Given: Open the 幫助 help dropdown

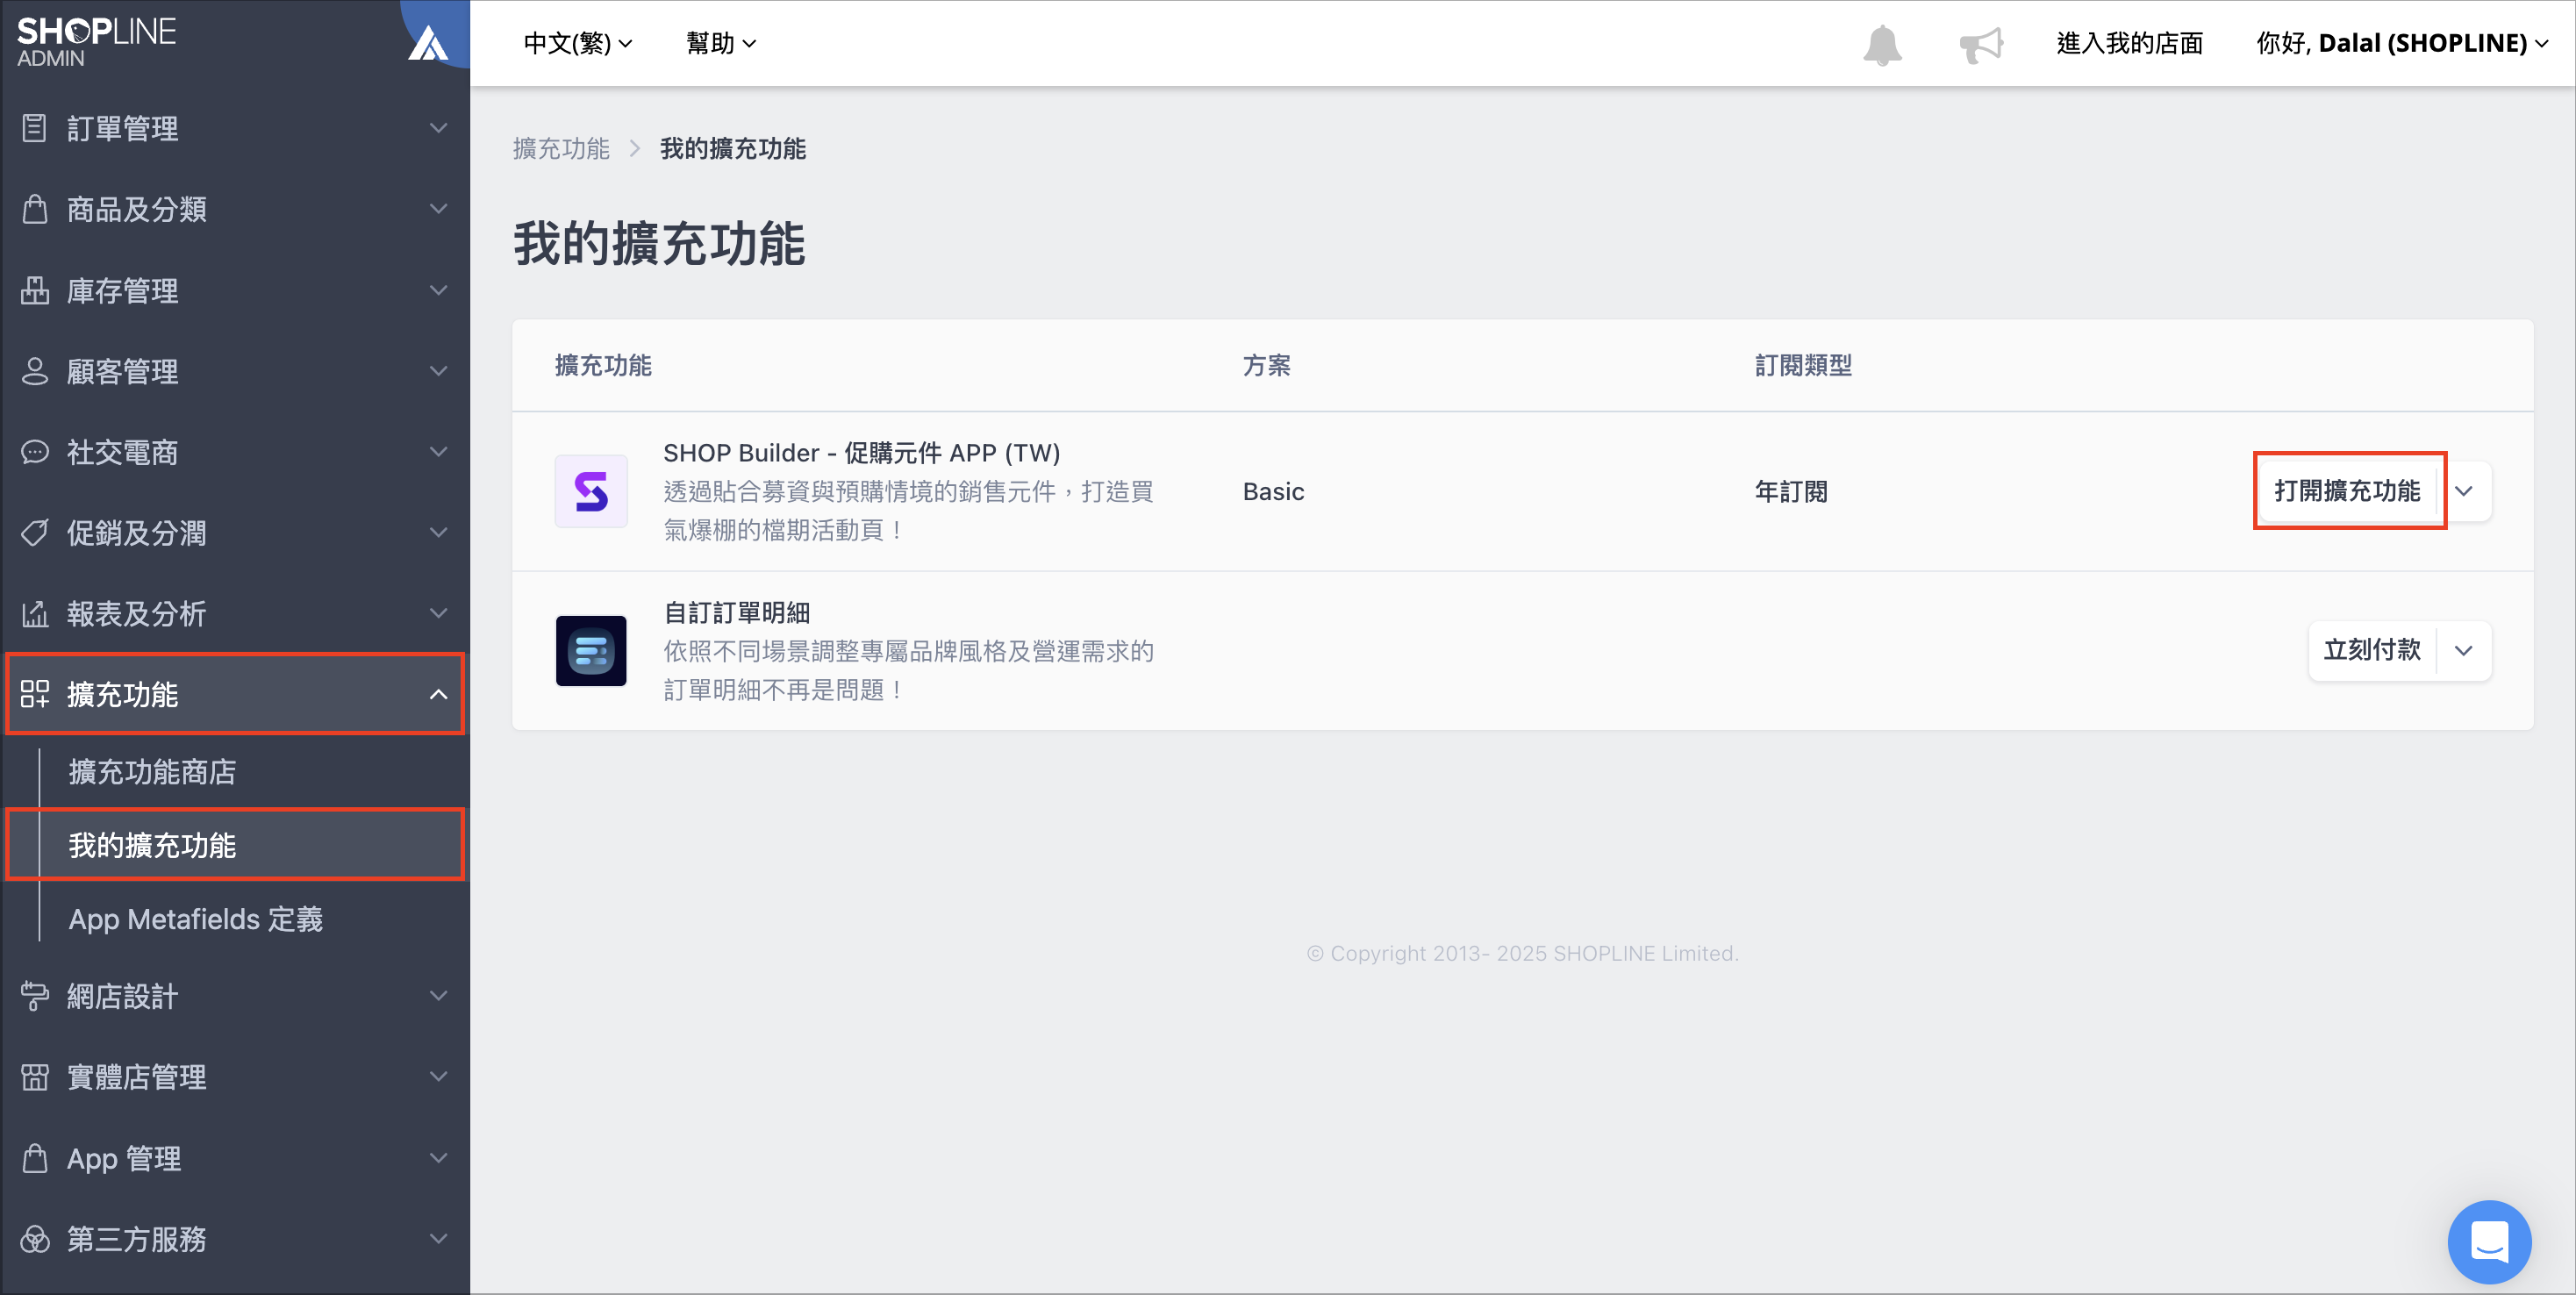Looking at the screenshot, I should point(721,43).
